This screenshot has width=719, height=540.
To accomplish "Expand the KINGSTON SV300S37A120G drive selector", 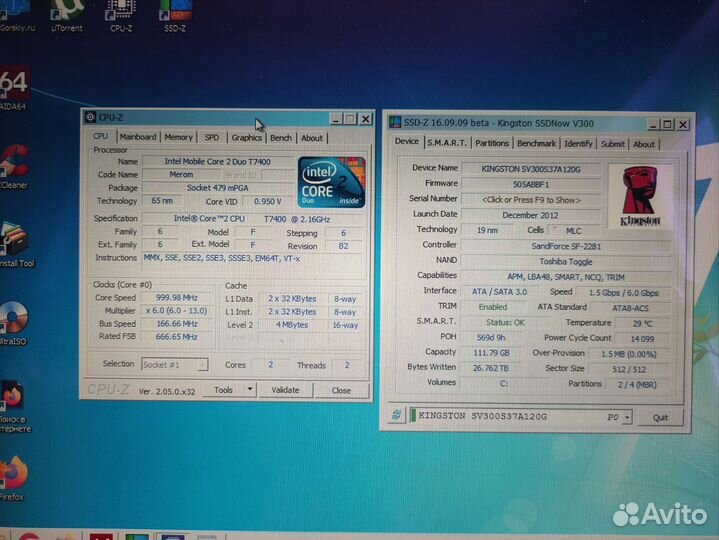I will click(x=627, y=417).
